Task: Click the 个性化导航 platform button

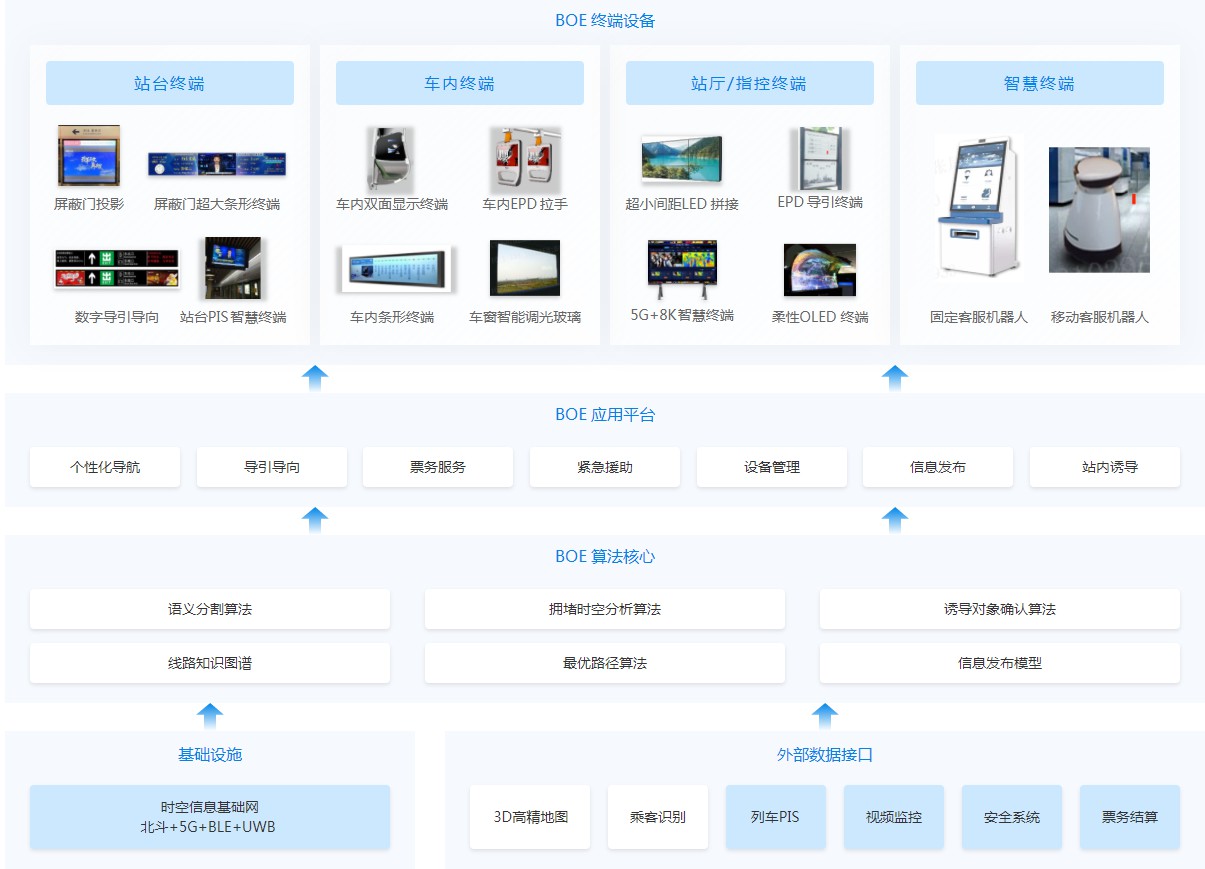Action: [105, 467]
